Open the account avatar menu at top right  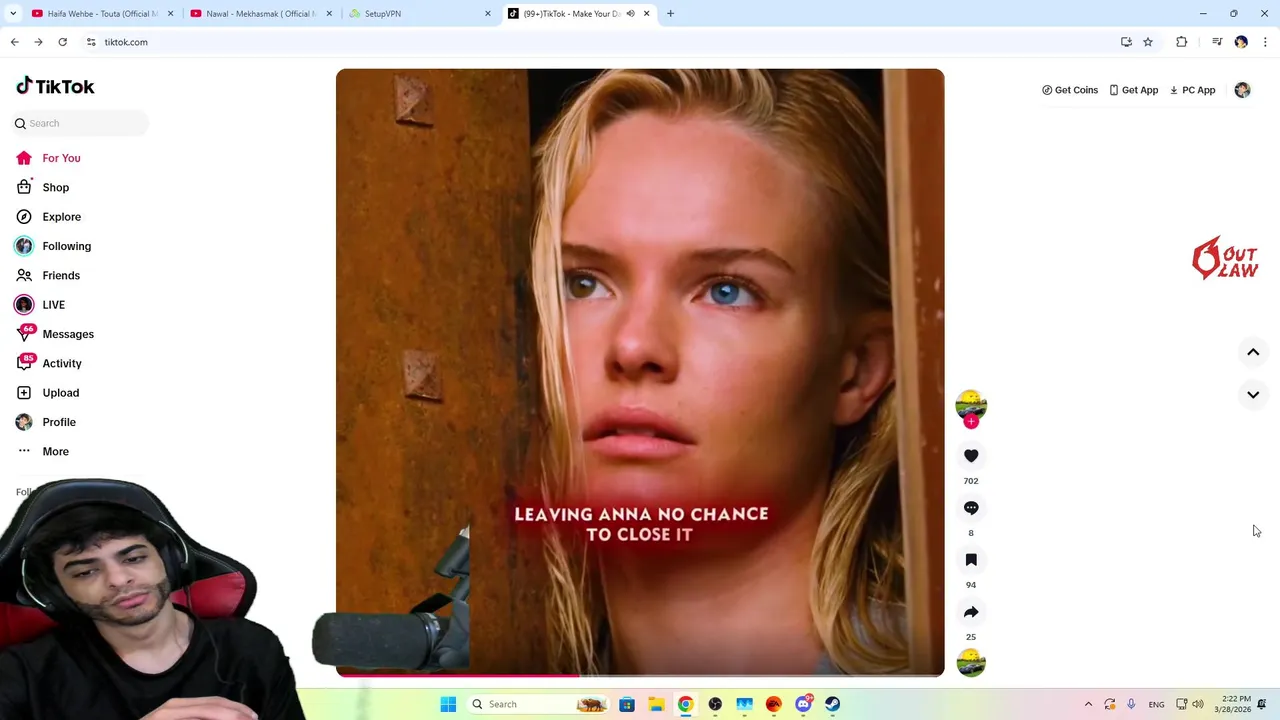(x=1242, y=90)
